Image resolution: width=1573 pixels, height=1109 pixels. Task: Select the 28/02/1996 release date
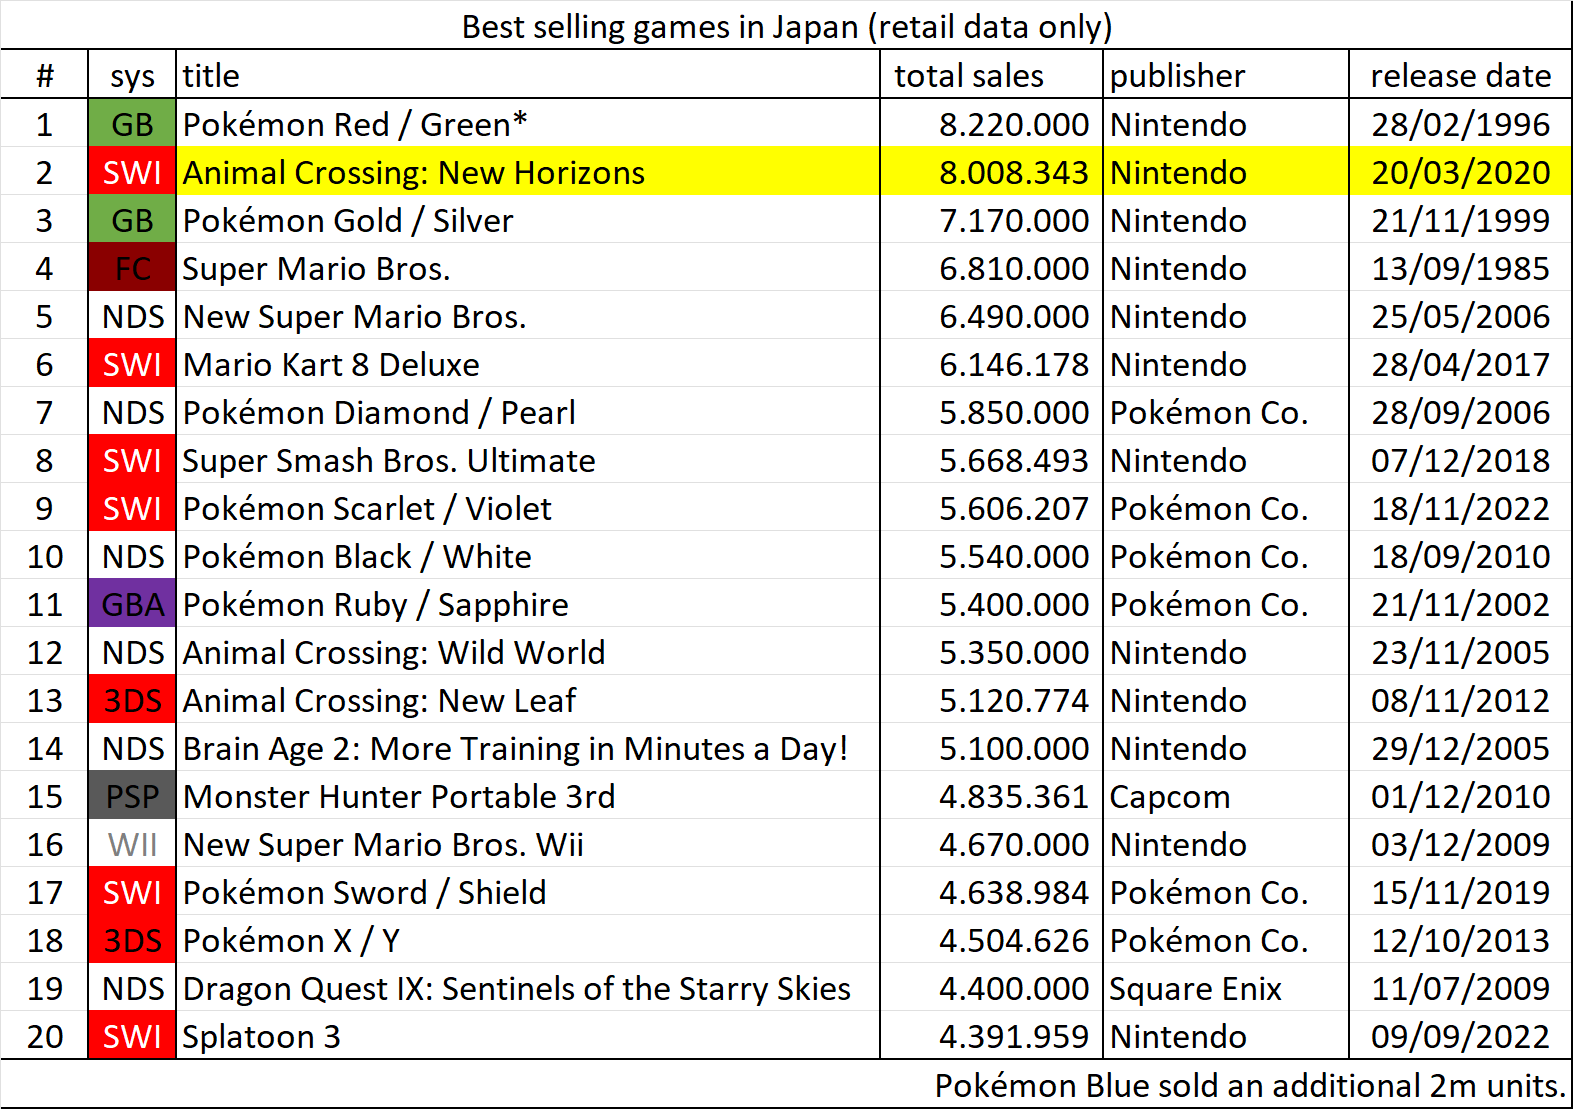pyautogui.click(x=1460, y=124)
